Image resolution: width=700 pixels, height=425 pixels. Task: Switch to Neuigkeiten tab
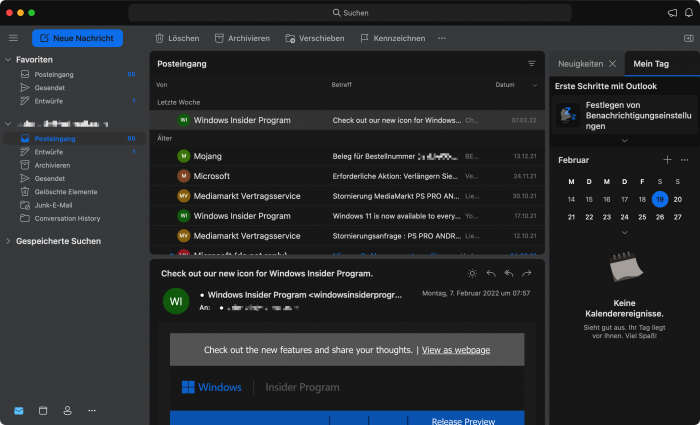(x=580, y=64)
